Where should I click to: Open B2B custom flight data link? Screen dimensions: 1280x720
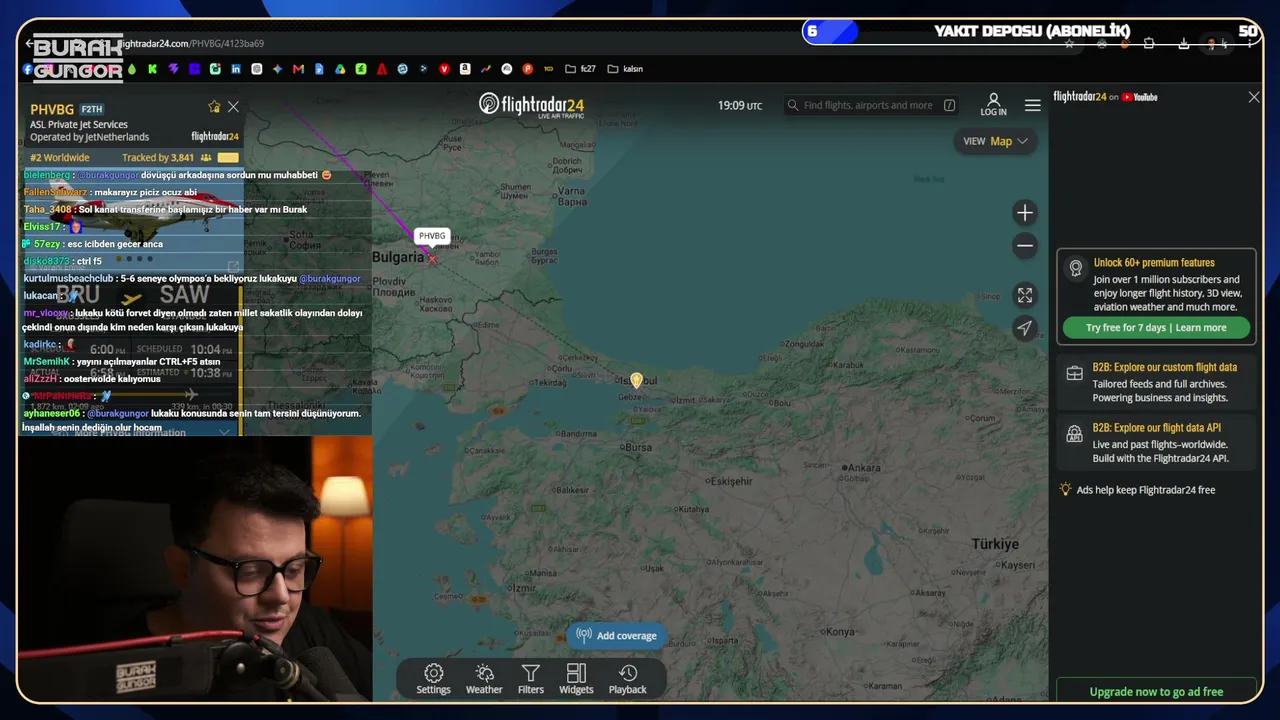tap(1156, 382)
